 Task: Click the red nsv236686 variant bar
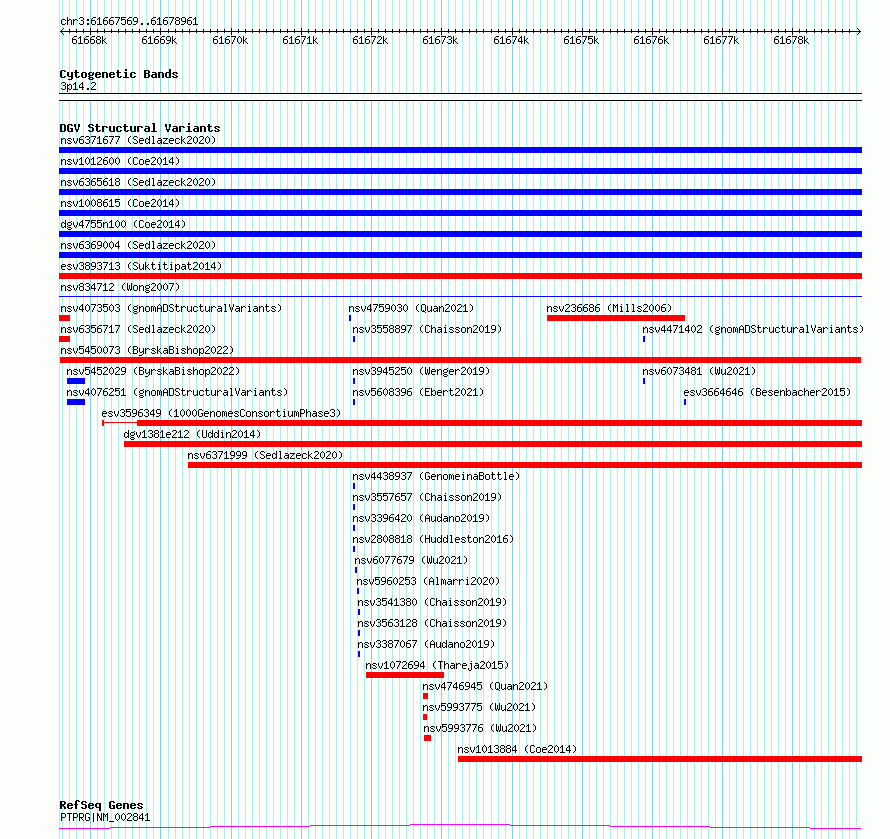[616, 318]
